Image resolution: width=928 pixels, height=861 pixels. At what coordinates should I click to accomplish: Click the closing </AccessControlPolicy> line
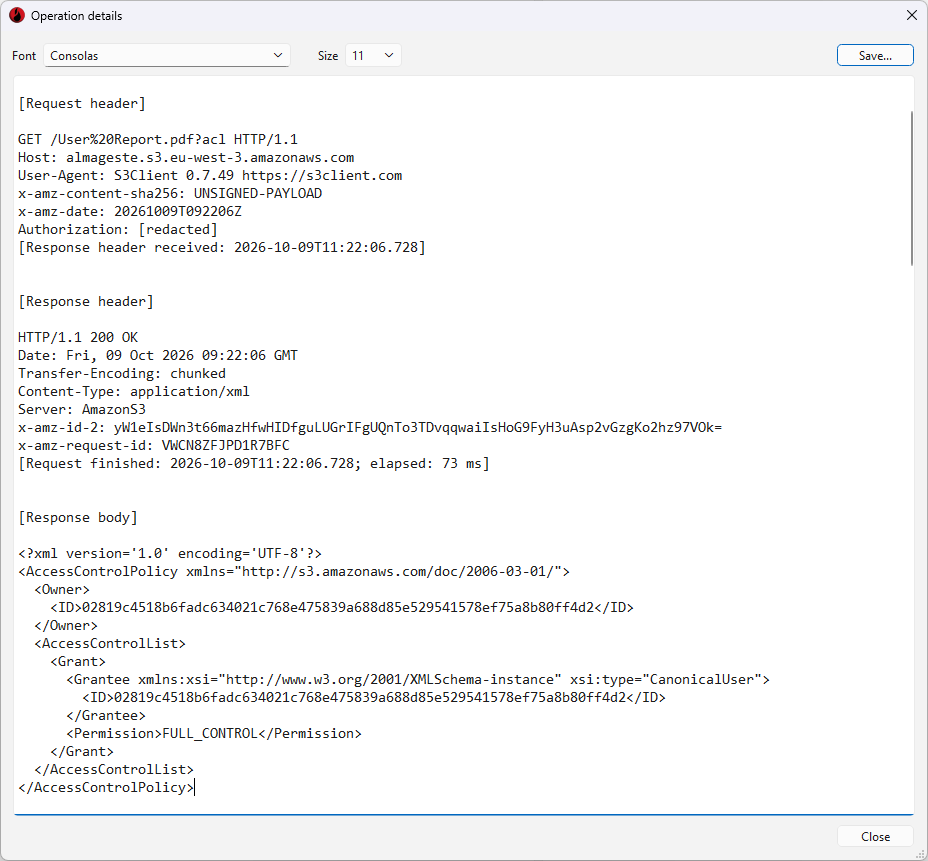tap(106, 788)
